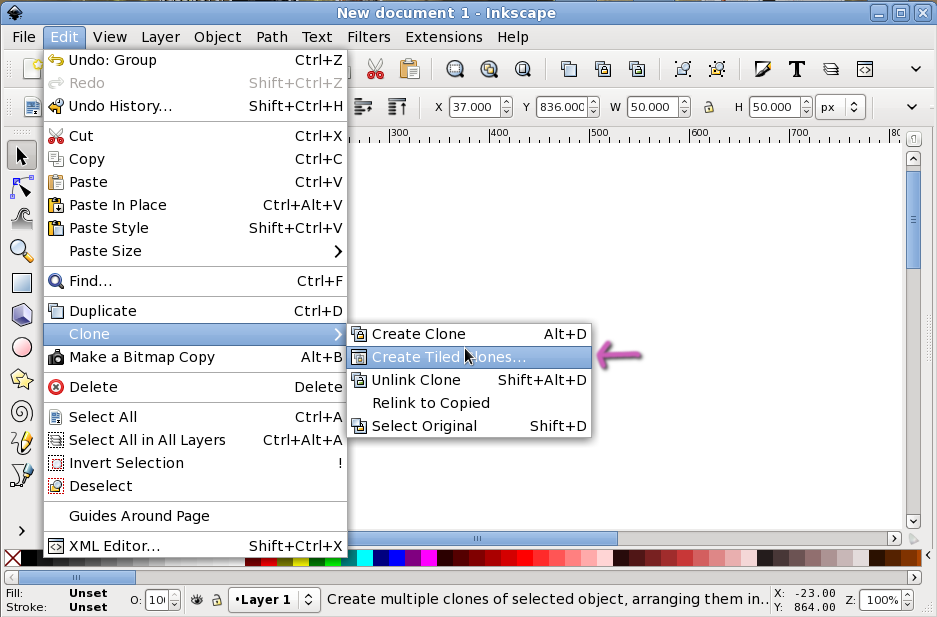
Task: Click the opacity O value field
Action: click(x=157, y=600)
